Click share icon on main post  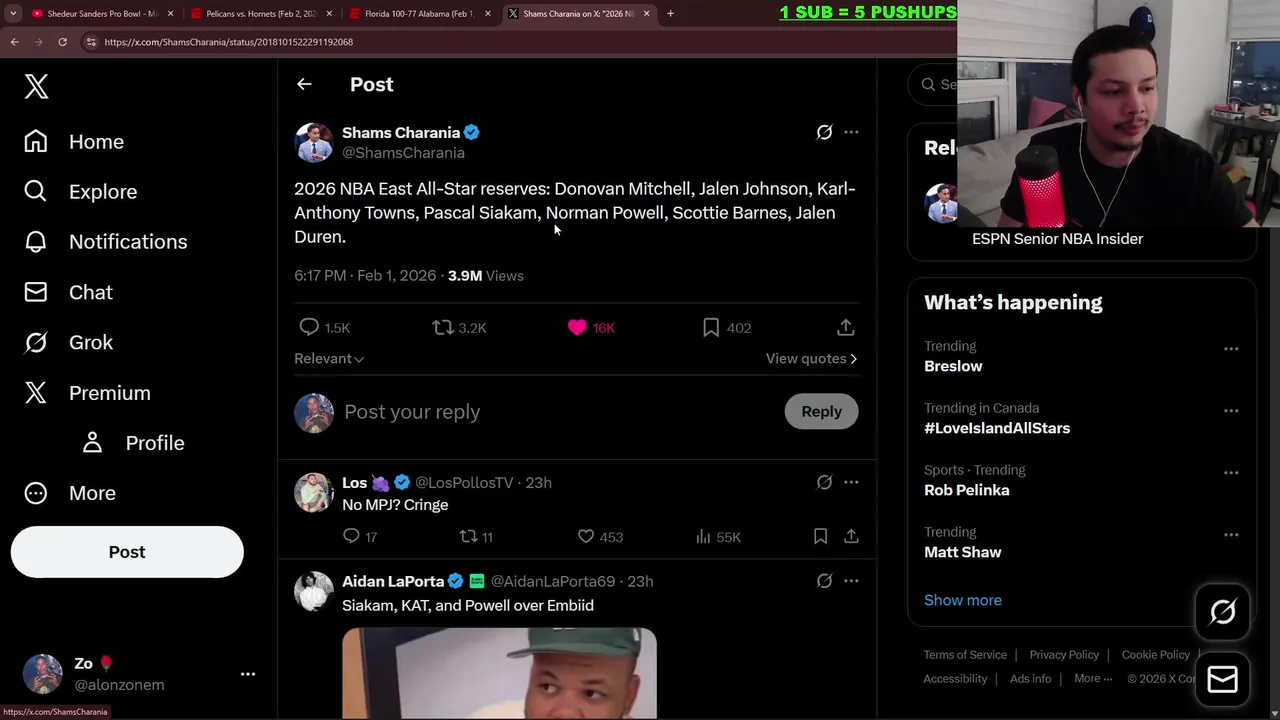[x=846, y=327]
